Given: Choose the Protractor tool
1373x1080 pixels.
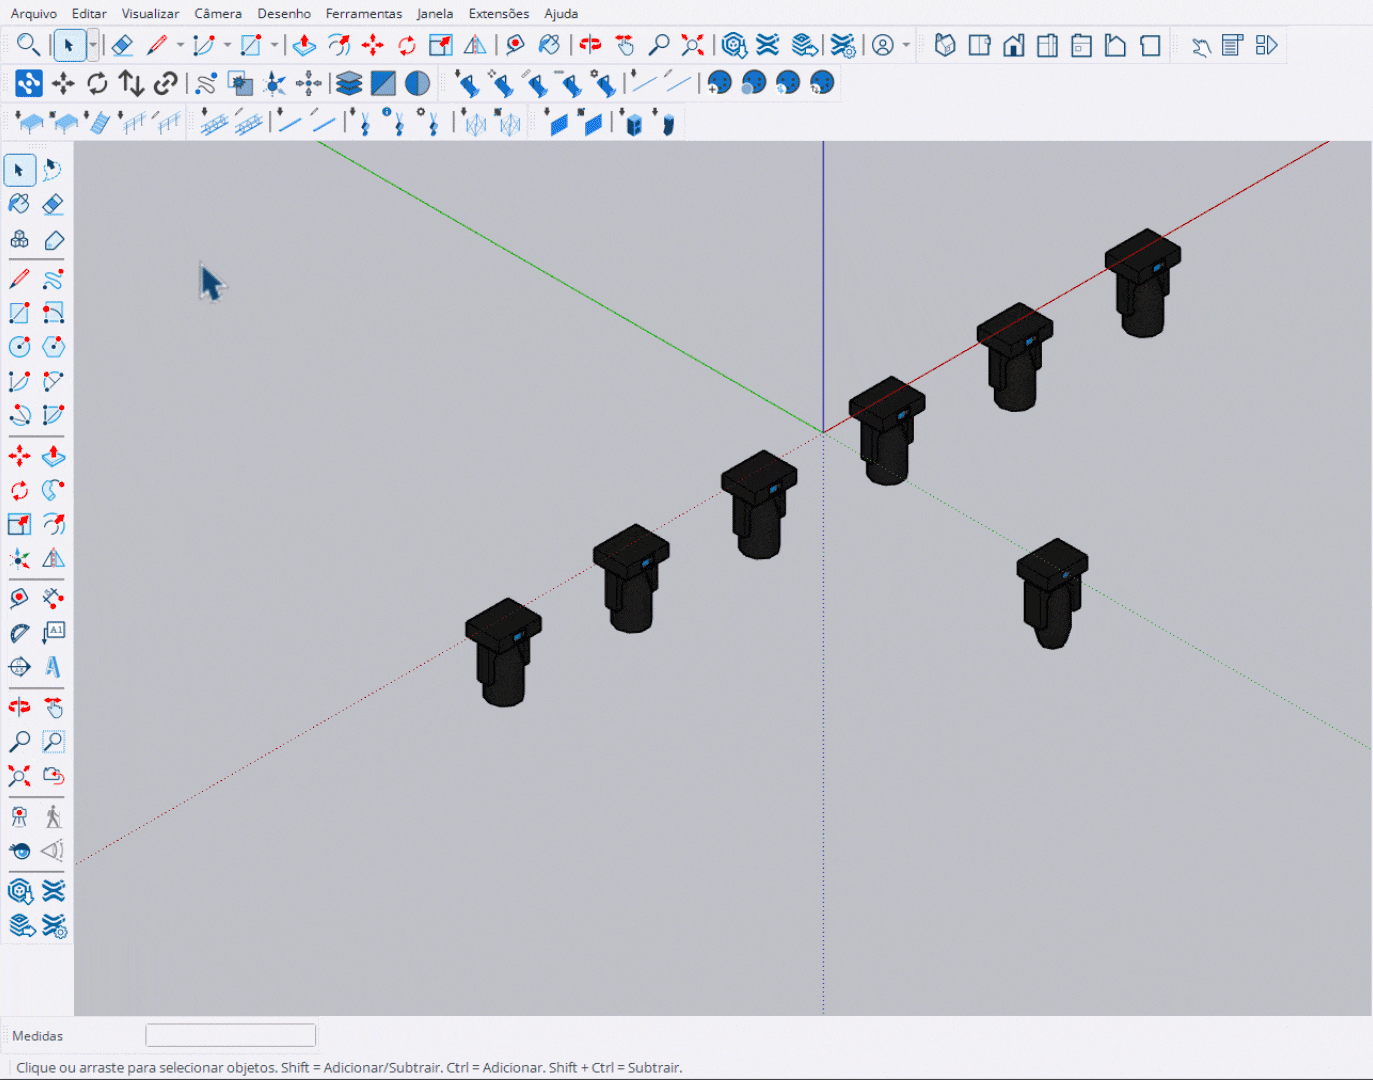Looking at the screenshot, I should point(19,633).
